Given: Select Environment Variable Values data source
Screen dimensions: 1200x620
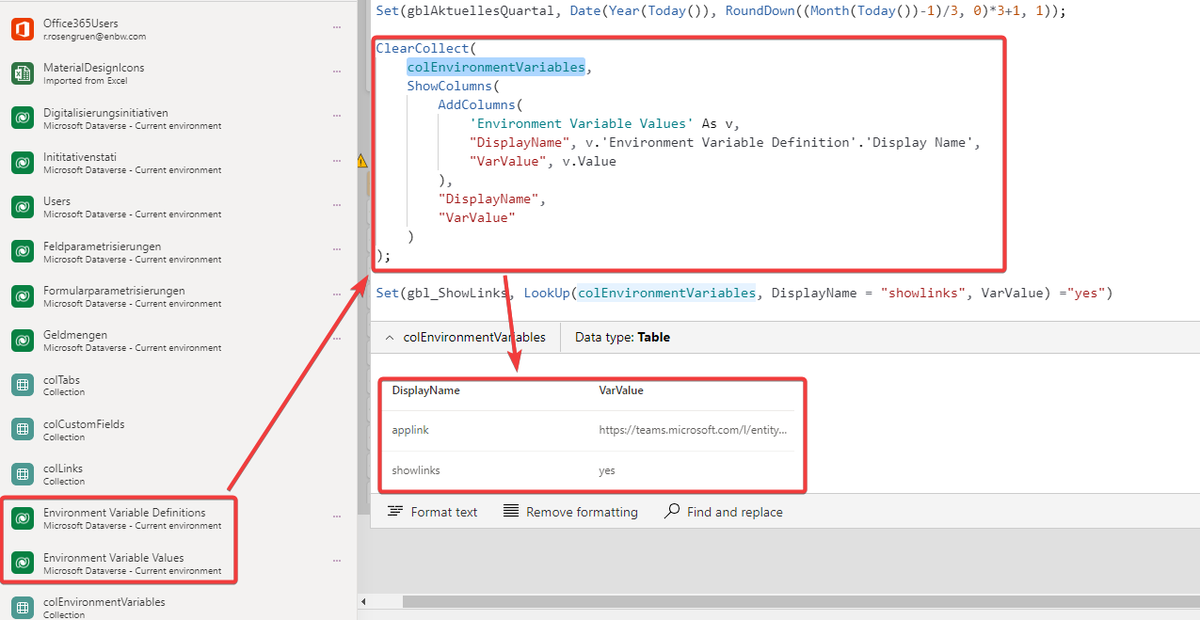Looking at the screenshot, I should (x=178, y=563).
